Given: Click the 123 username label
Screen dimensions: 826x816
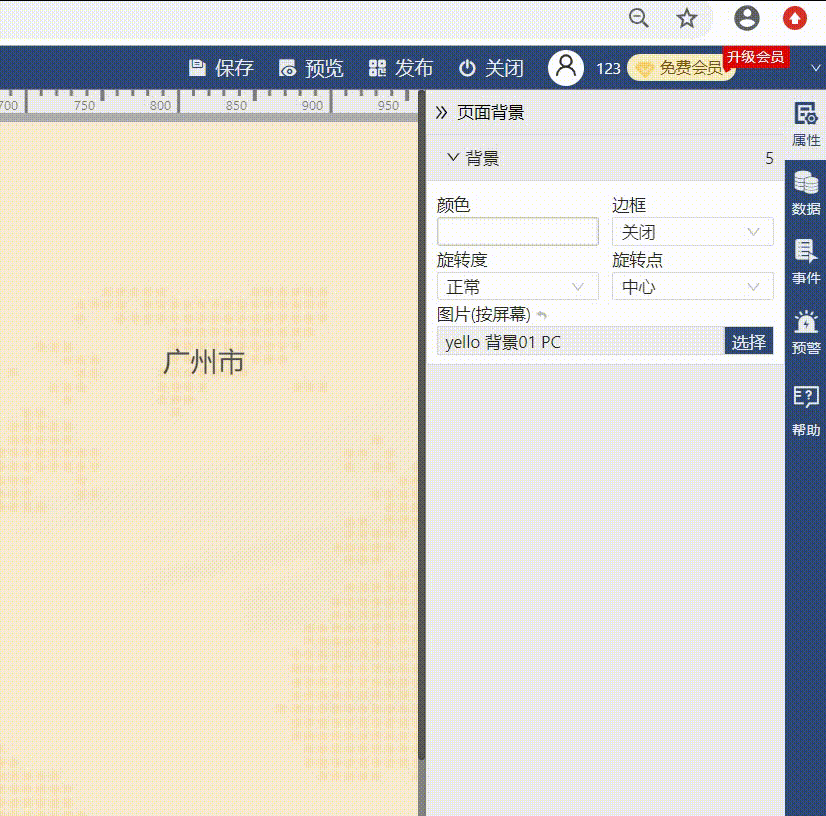Looking at the screenshot, I should click(608, 68).
